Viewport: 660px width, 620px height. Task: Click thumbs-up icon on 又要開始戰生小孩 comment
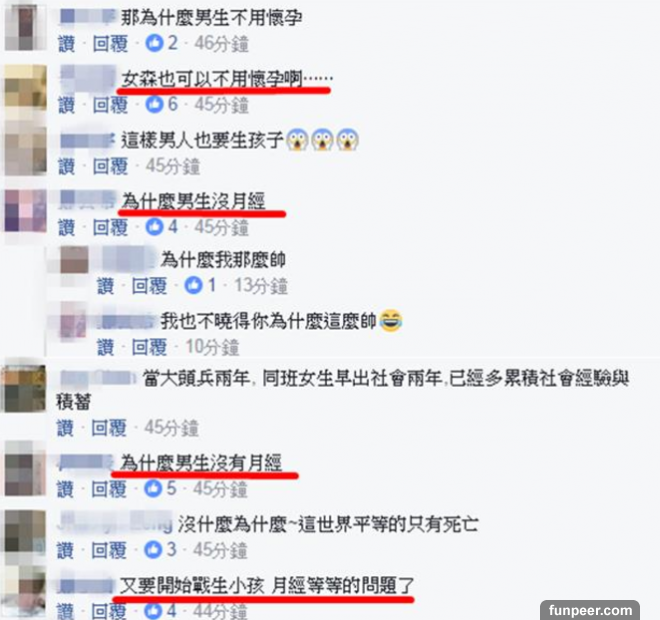(x=153, y=611)
